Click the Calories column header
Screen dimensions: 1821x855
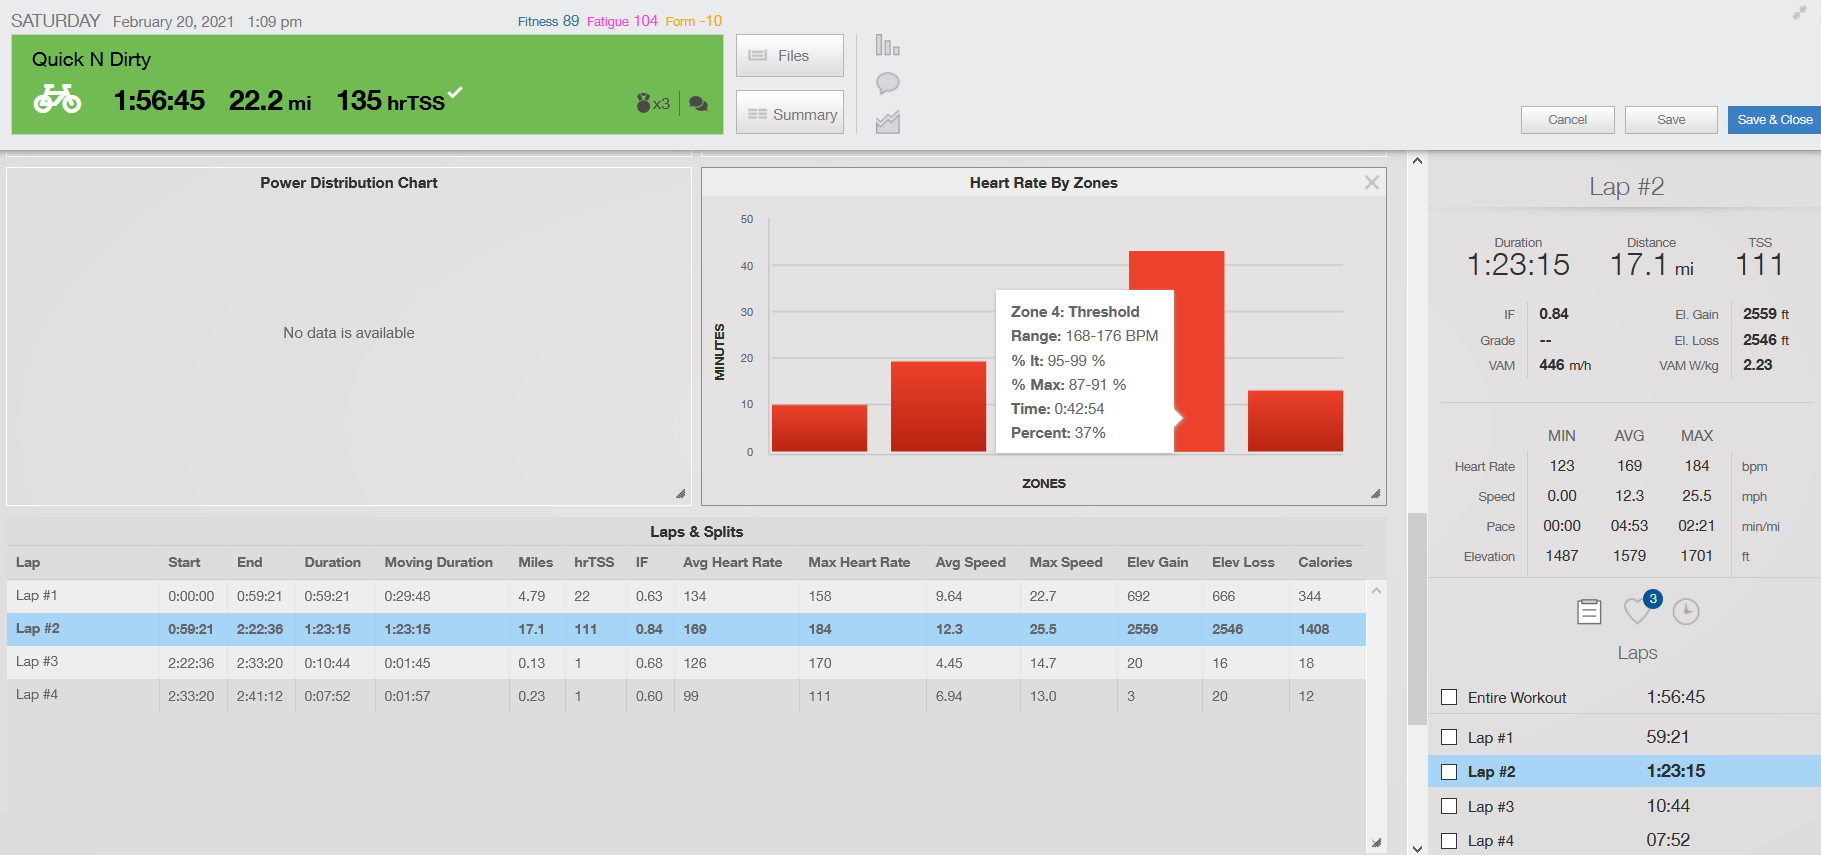pos(1325,562)
